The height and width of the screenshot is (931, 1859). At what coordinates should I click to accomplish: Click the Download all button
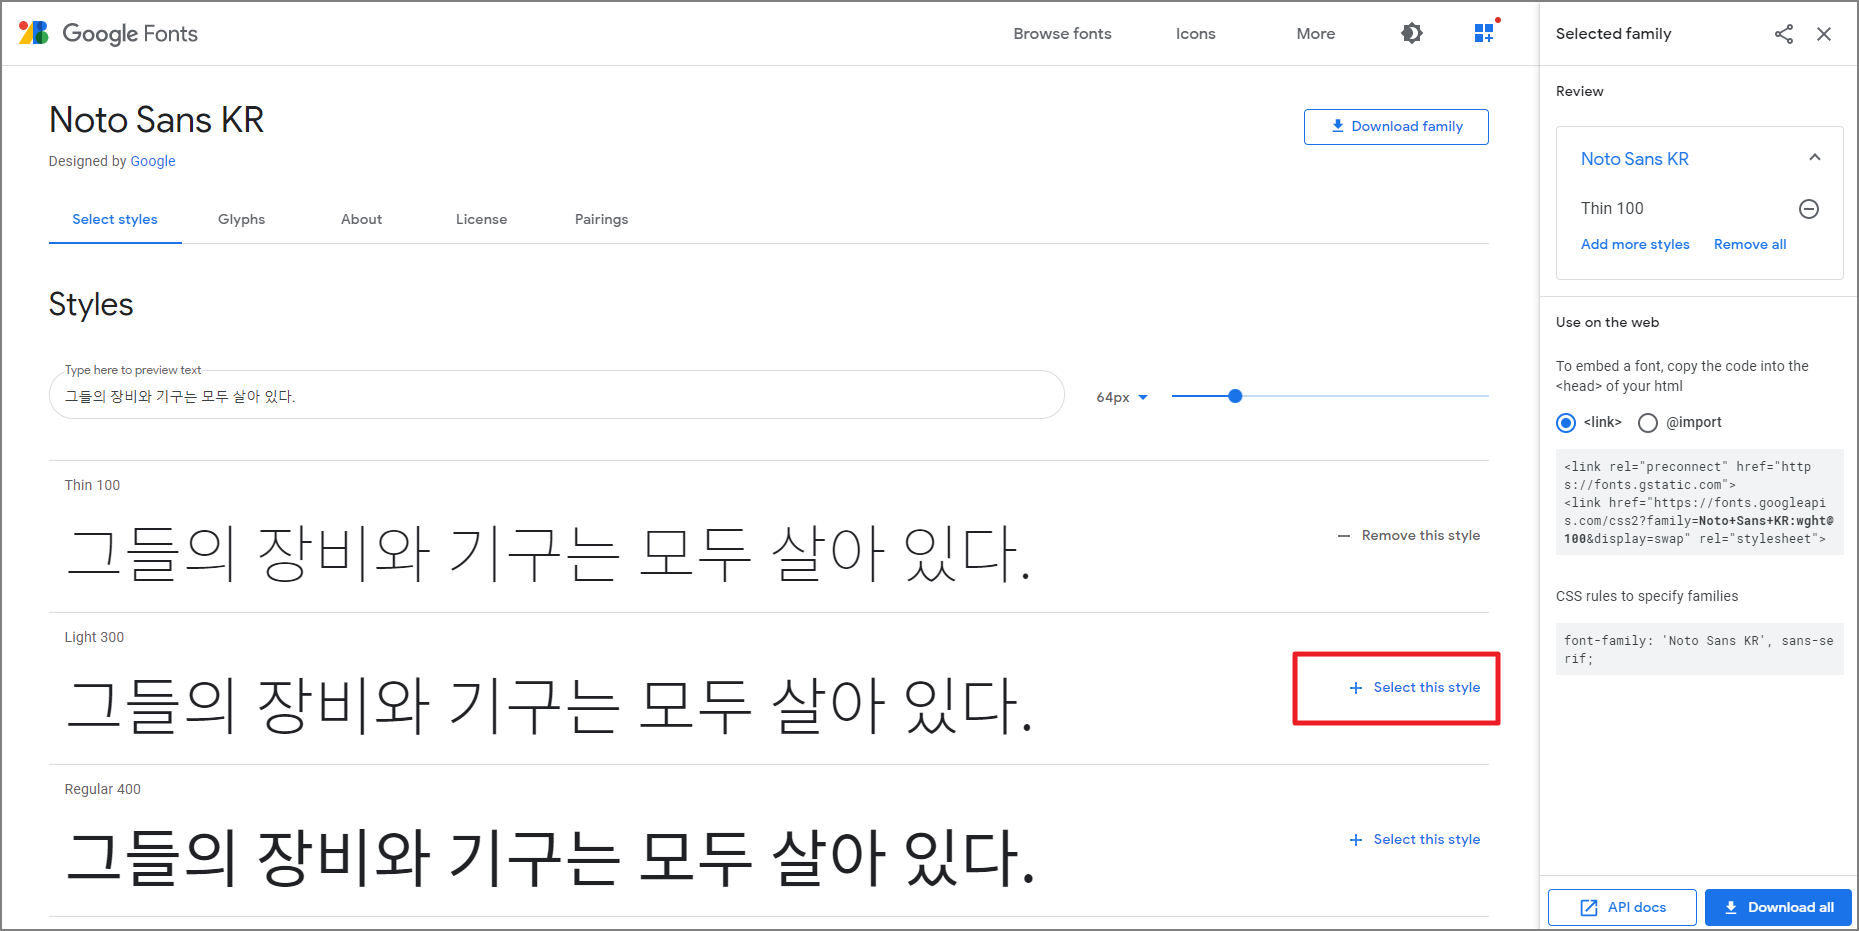1778,908
